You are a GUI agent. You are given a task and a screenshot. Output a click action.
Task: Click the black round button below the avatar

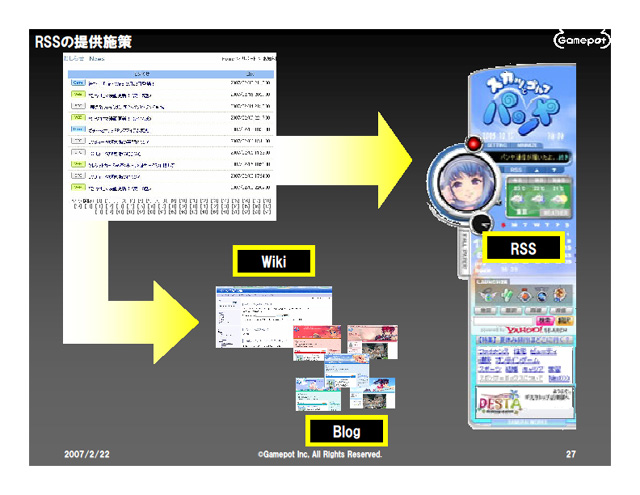pyautogui.click(x=480, y=224)
